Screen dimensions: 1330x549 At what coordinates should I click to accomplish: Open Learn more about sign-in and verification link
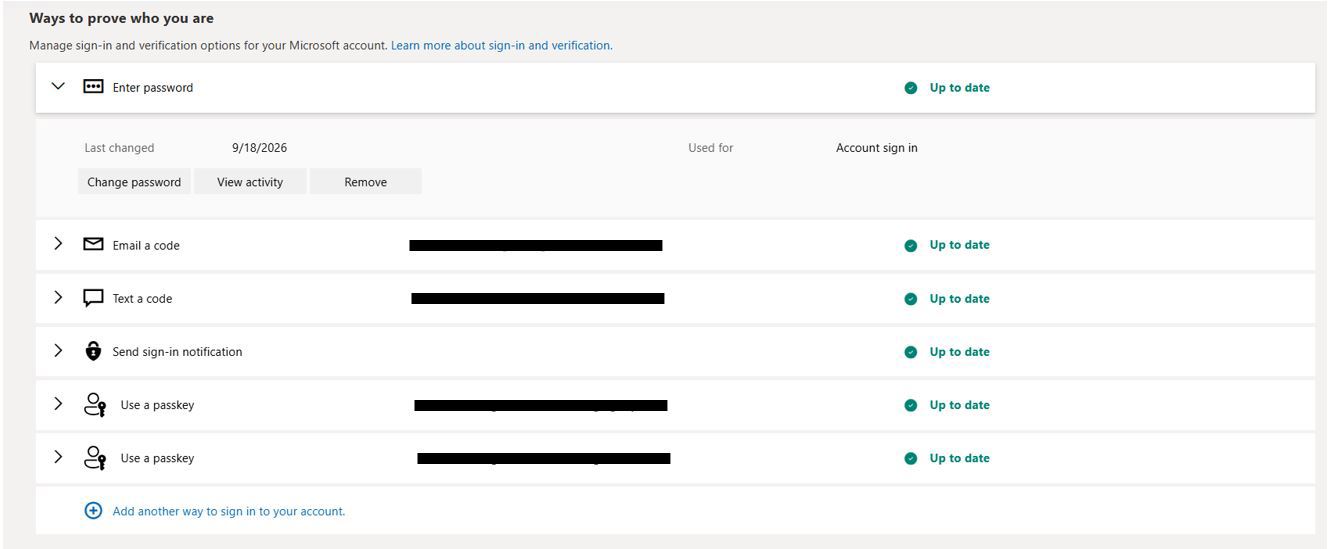pos(501,45)
